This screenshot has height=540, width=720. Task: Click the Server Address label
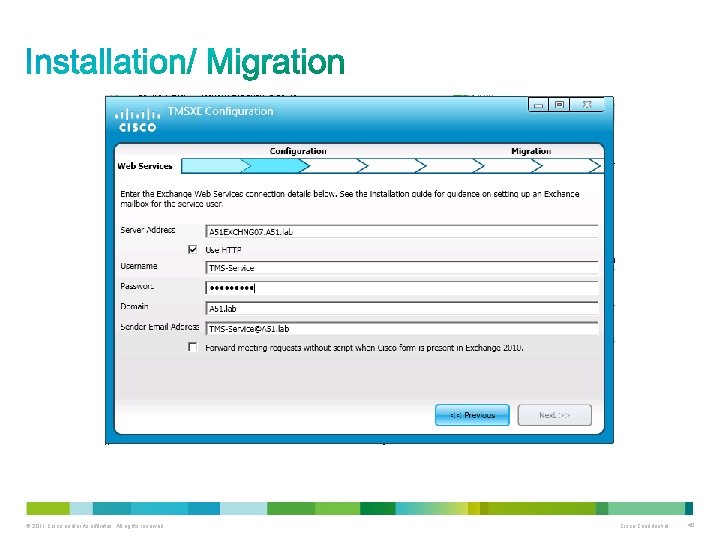pos(147,230)
